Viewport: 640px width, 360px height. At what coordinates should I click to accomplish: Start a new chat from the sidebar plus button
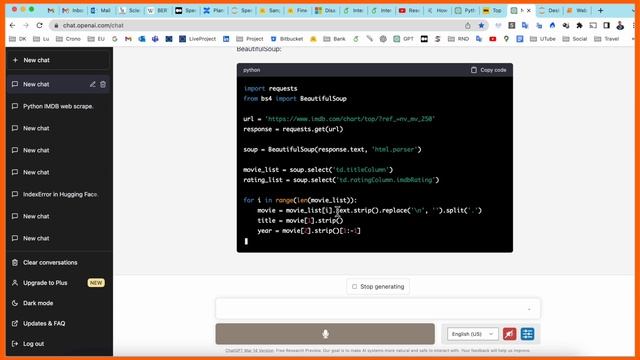pos(58,60)
